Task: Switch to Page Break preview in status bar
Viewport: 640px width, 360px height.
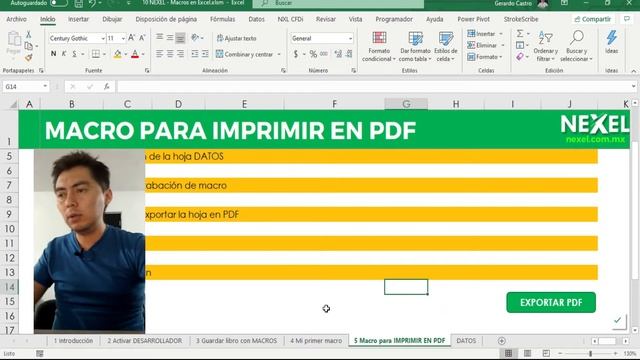Action: [x=546, y=353]
